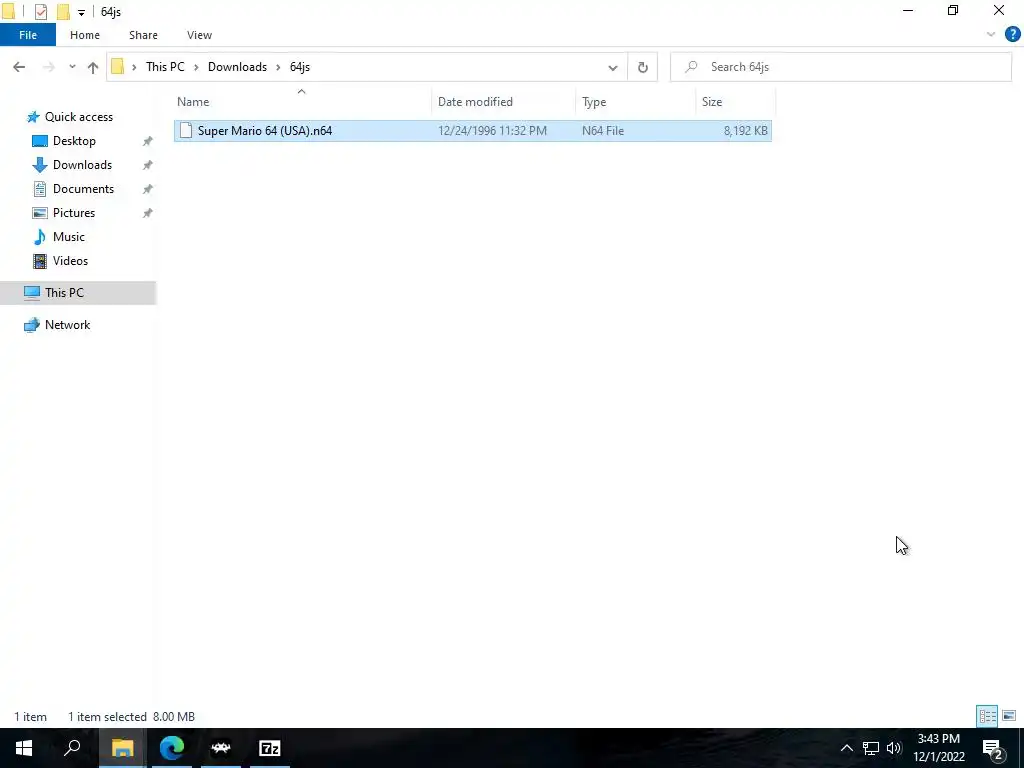Click the file's 12/24/1996 date cell
The image size is (1024, 768).
492,131
